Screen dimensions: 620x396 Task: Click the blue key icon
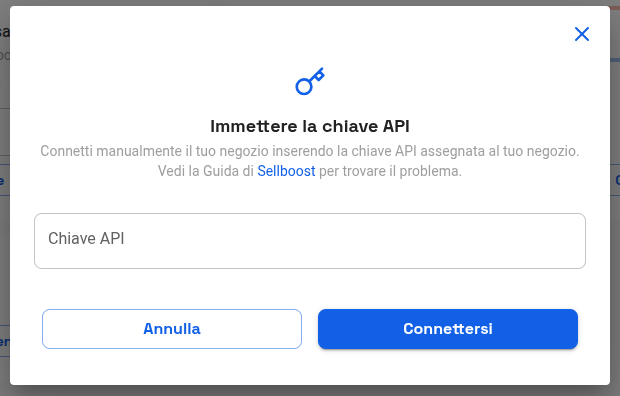310,81
